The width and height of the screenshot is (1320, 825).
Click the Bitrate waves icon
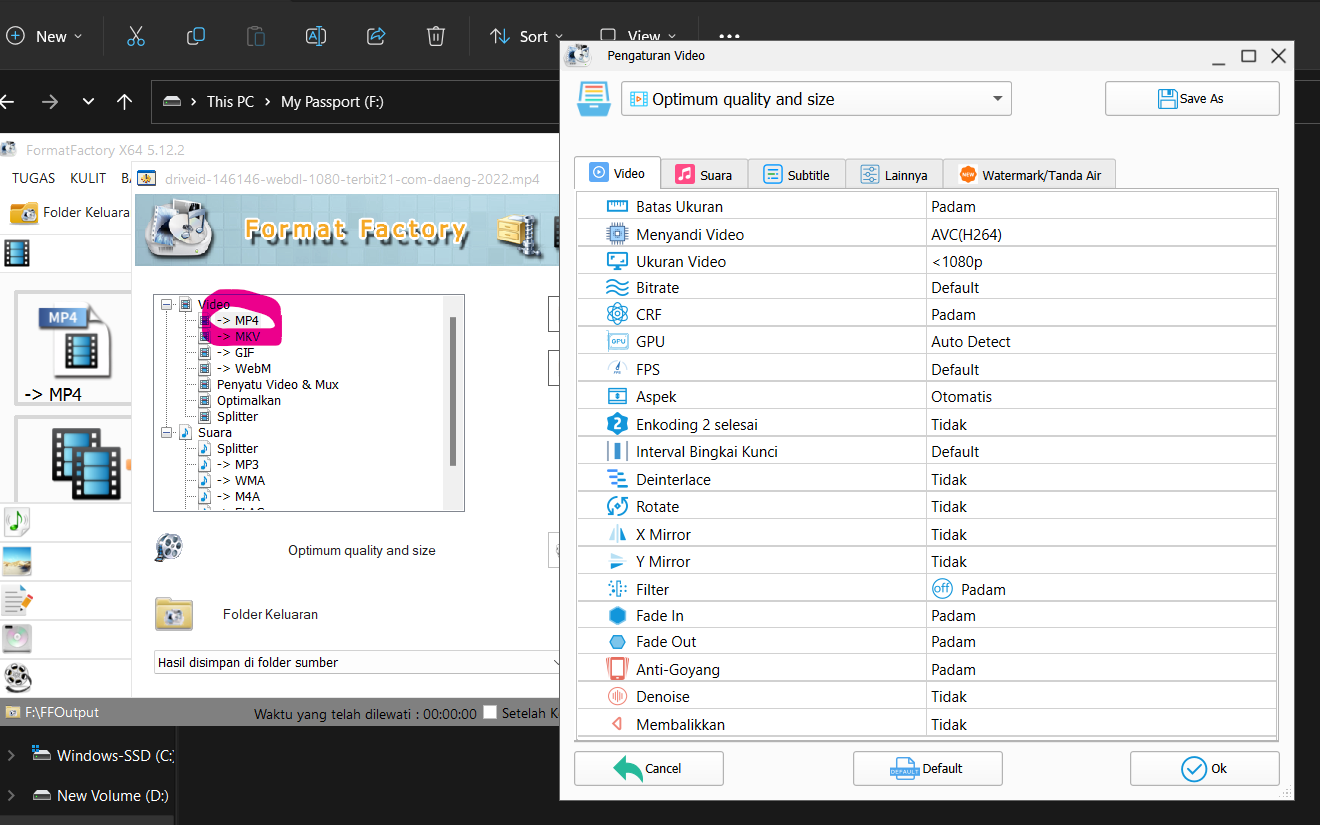(x=618, y=287)
